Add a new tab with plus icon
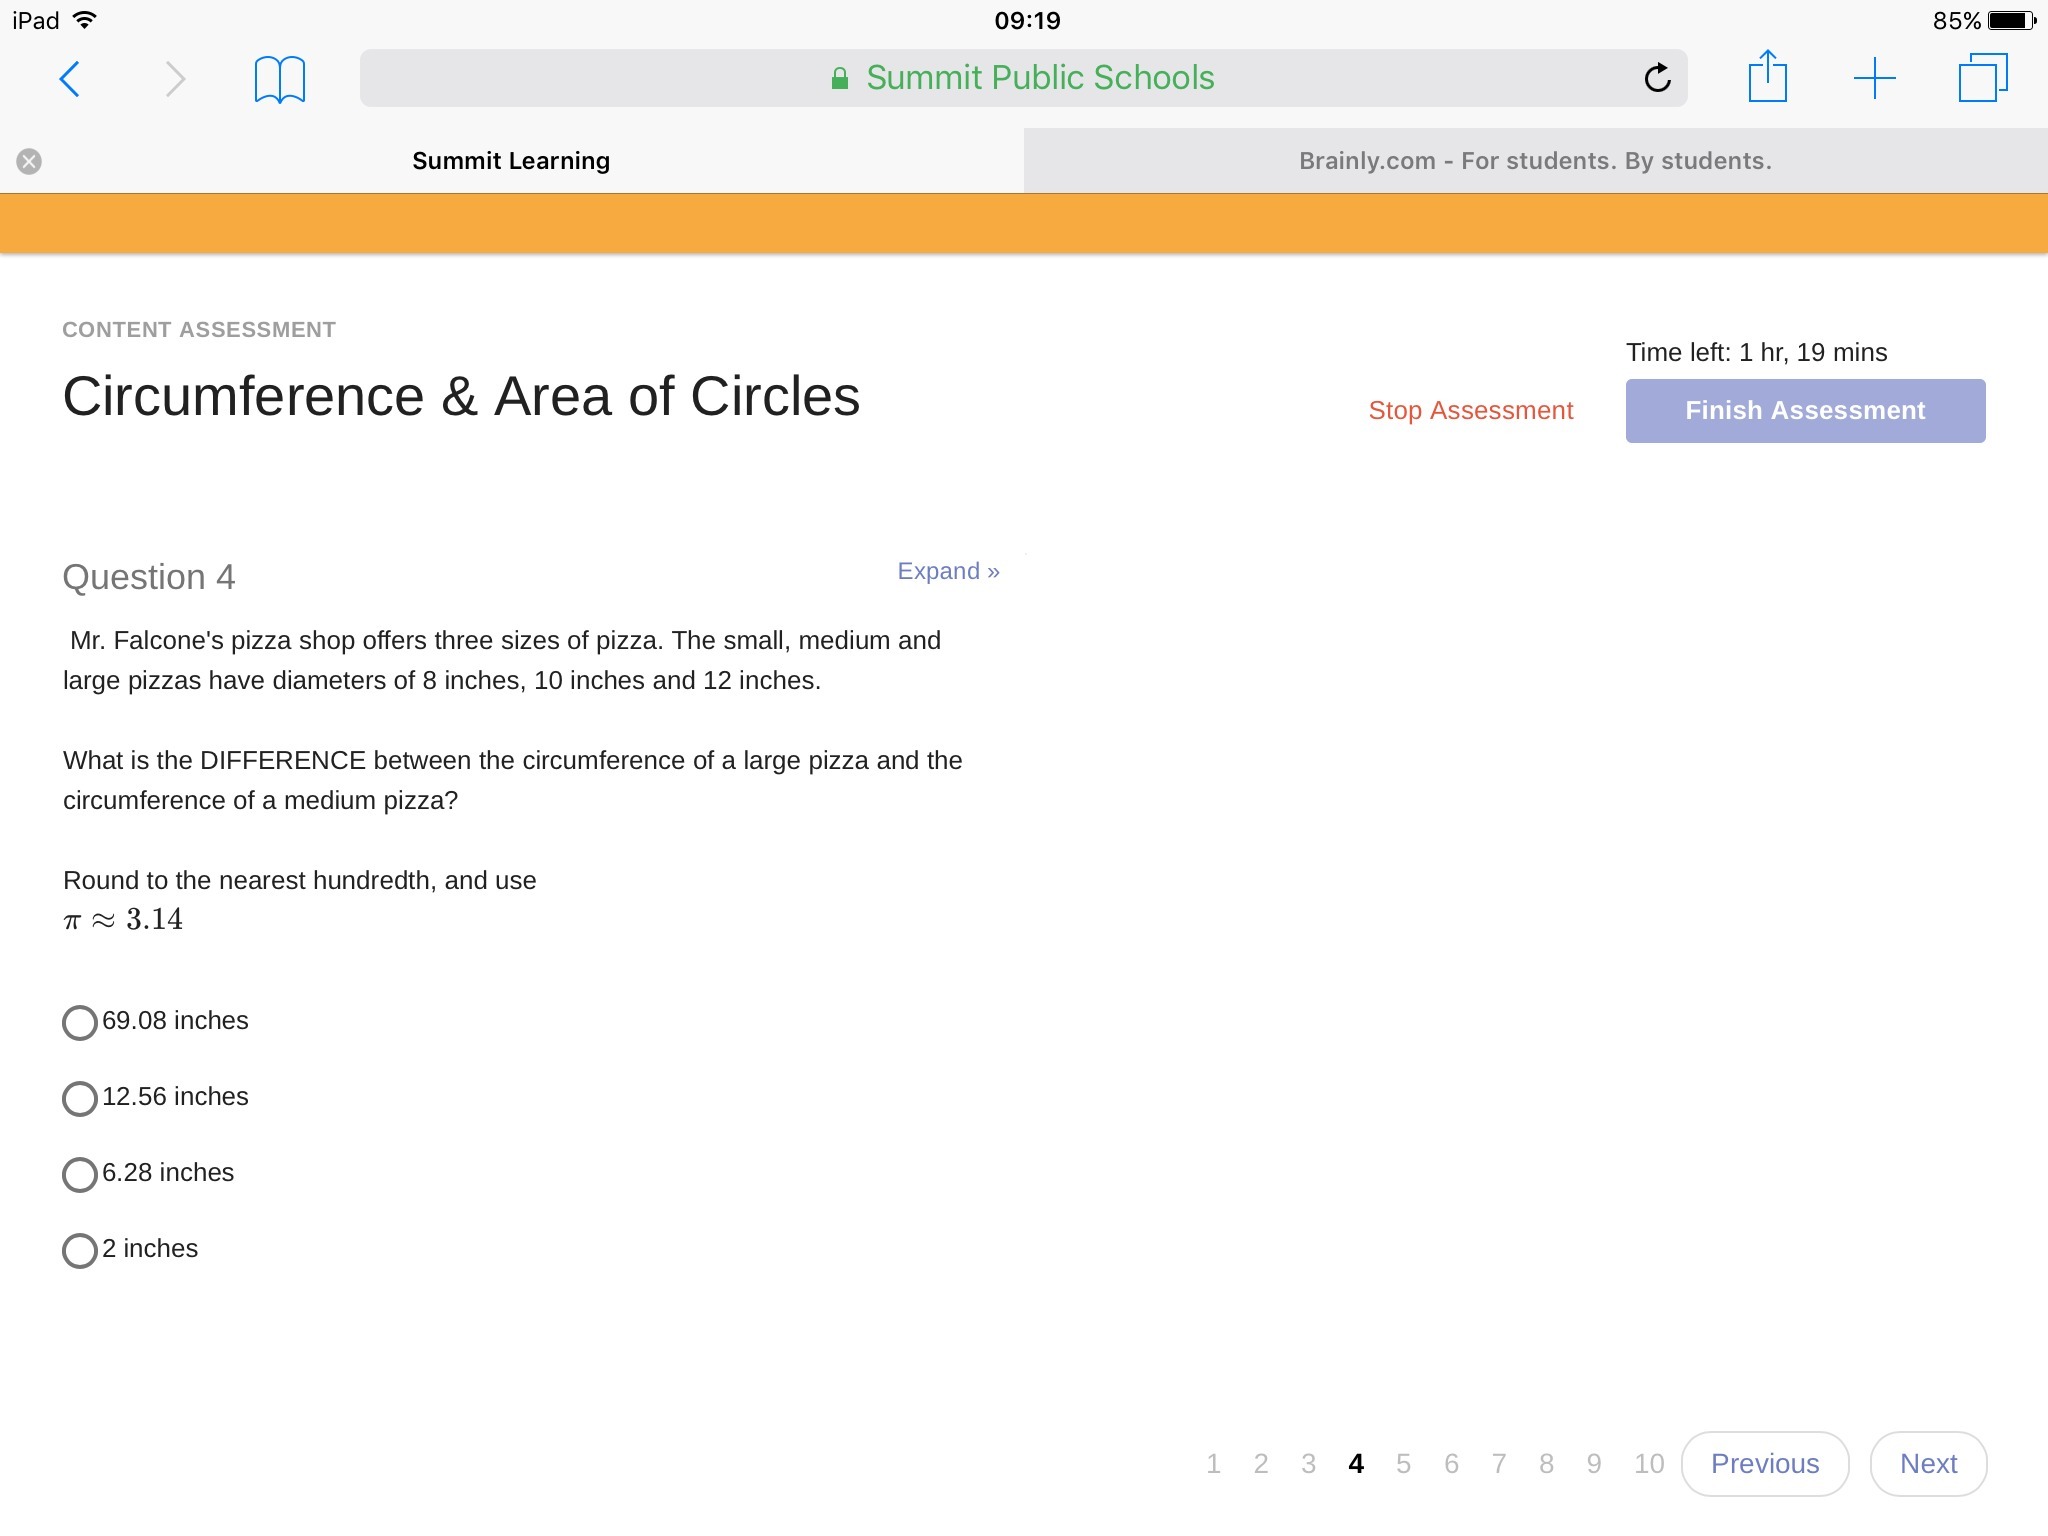2048x1536 pixels. pyautogui.click(x=1874, y=78)
